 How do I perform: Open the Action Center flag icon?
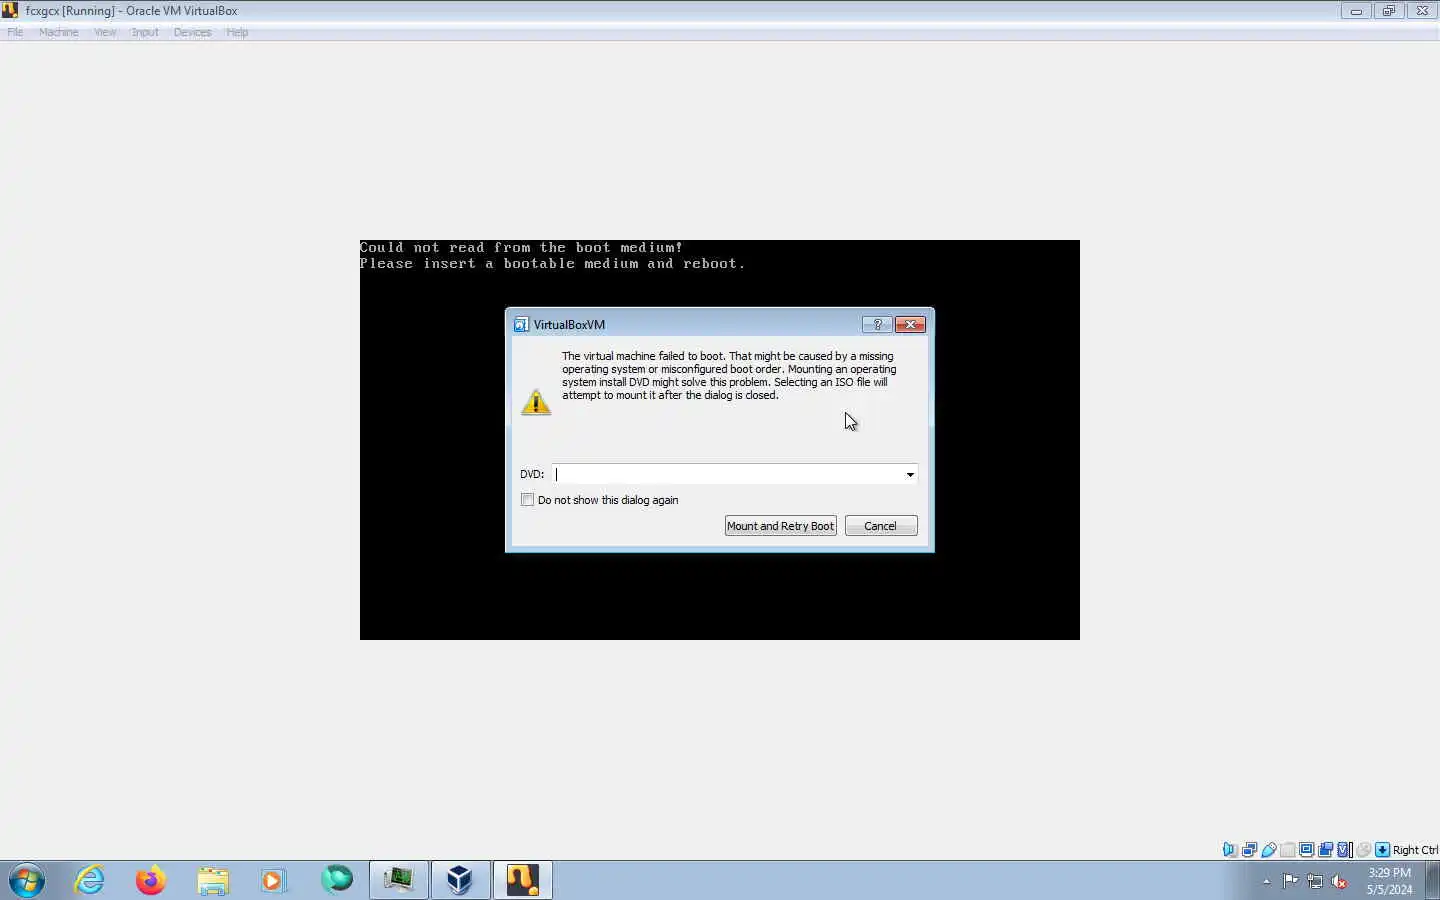pos(1290,881)
